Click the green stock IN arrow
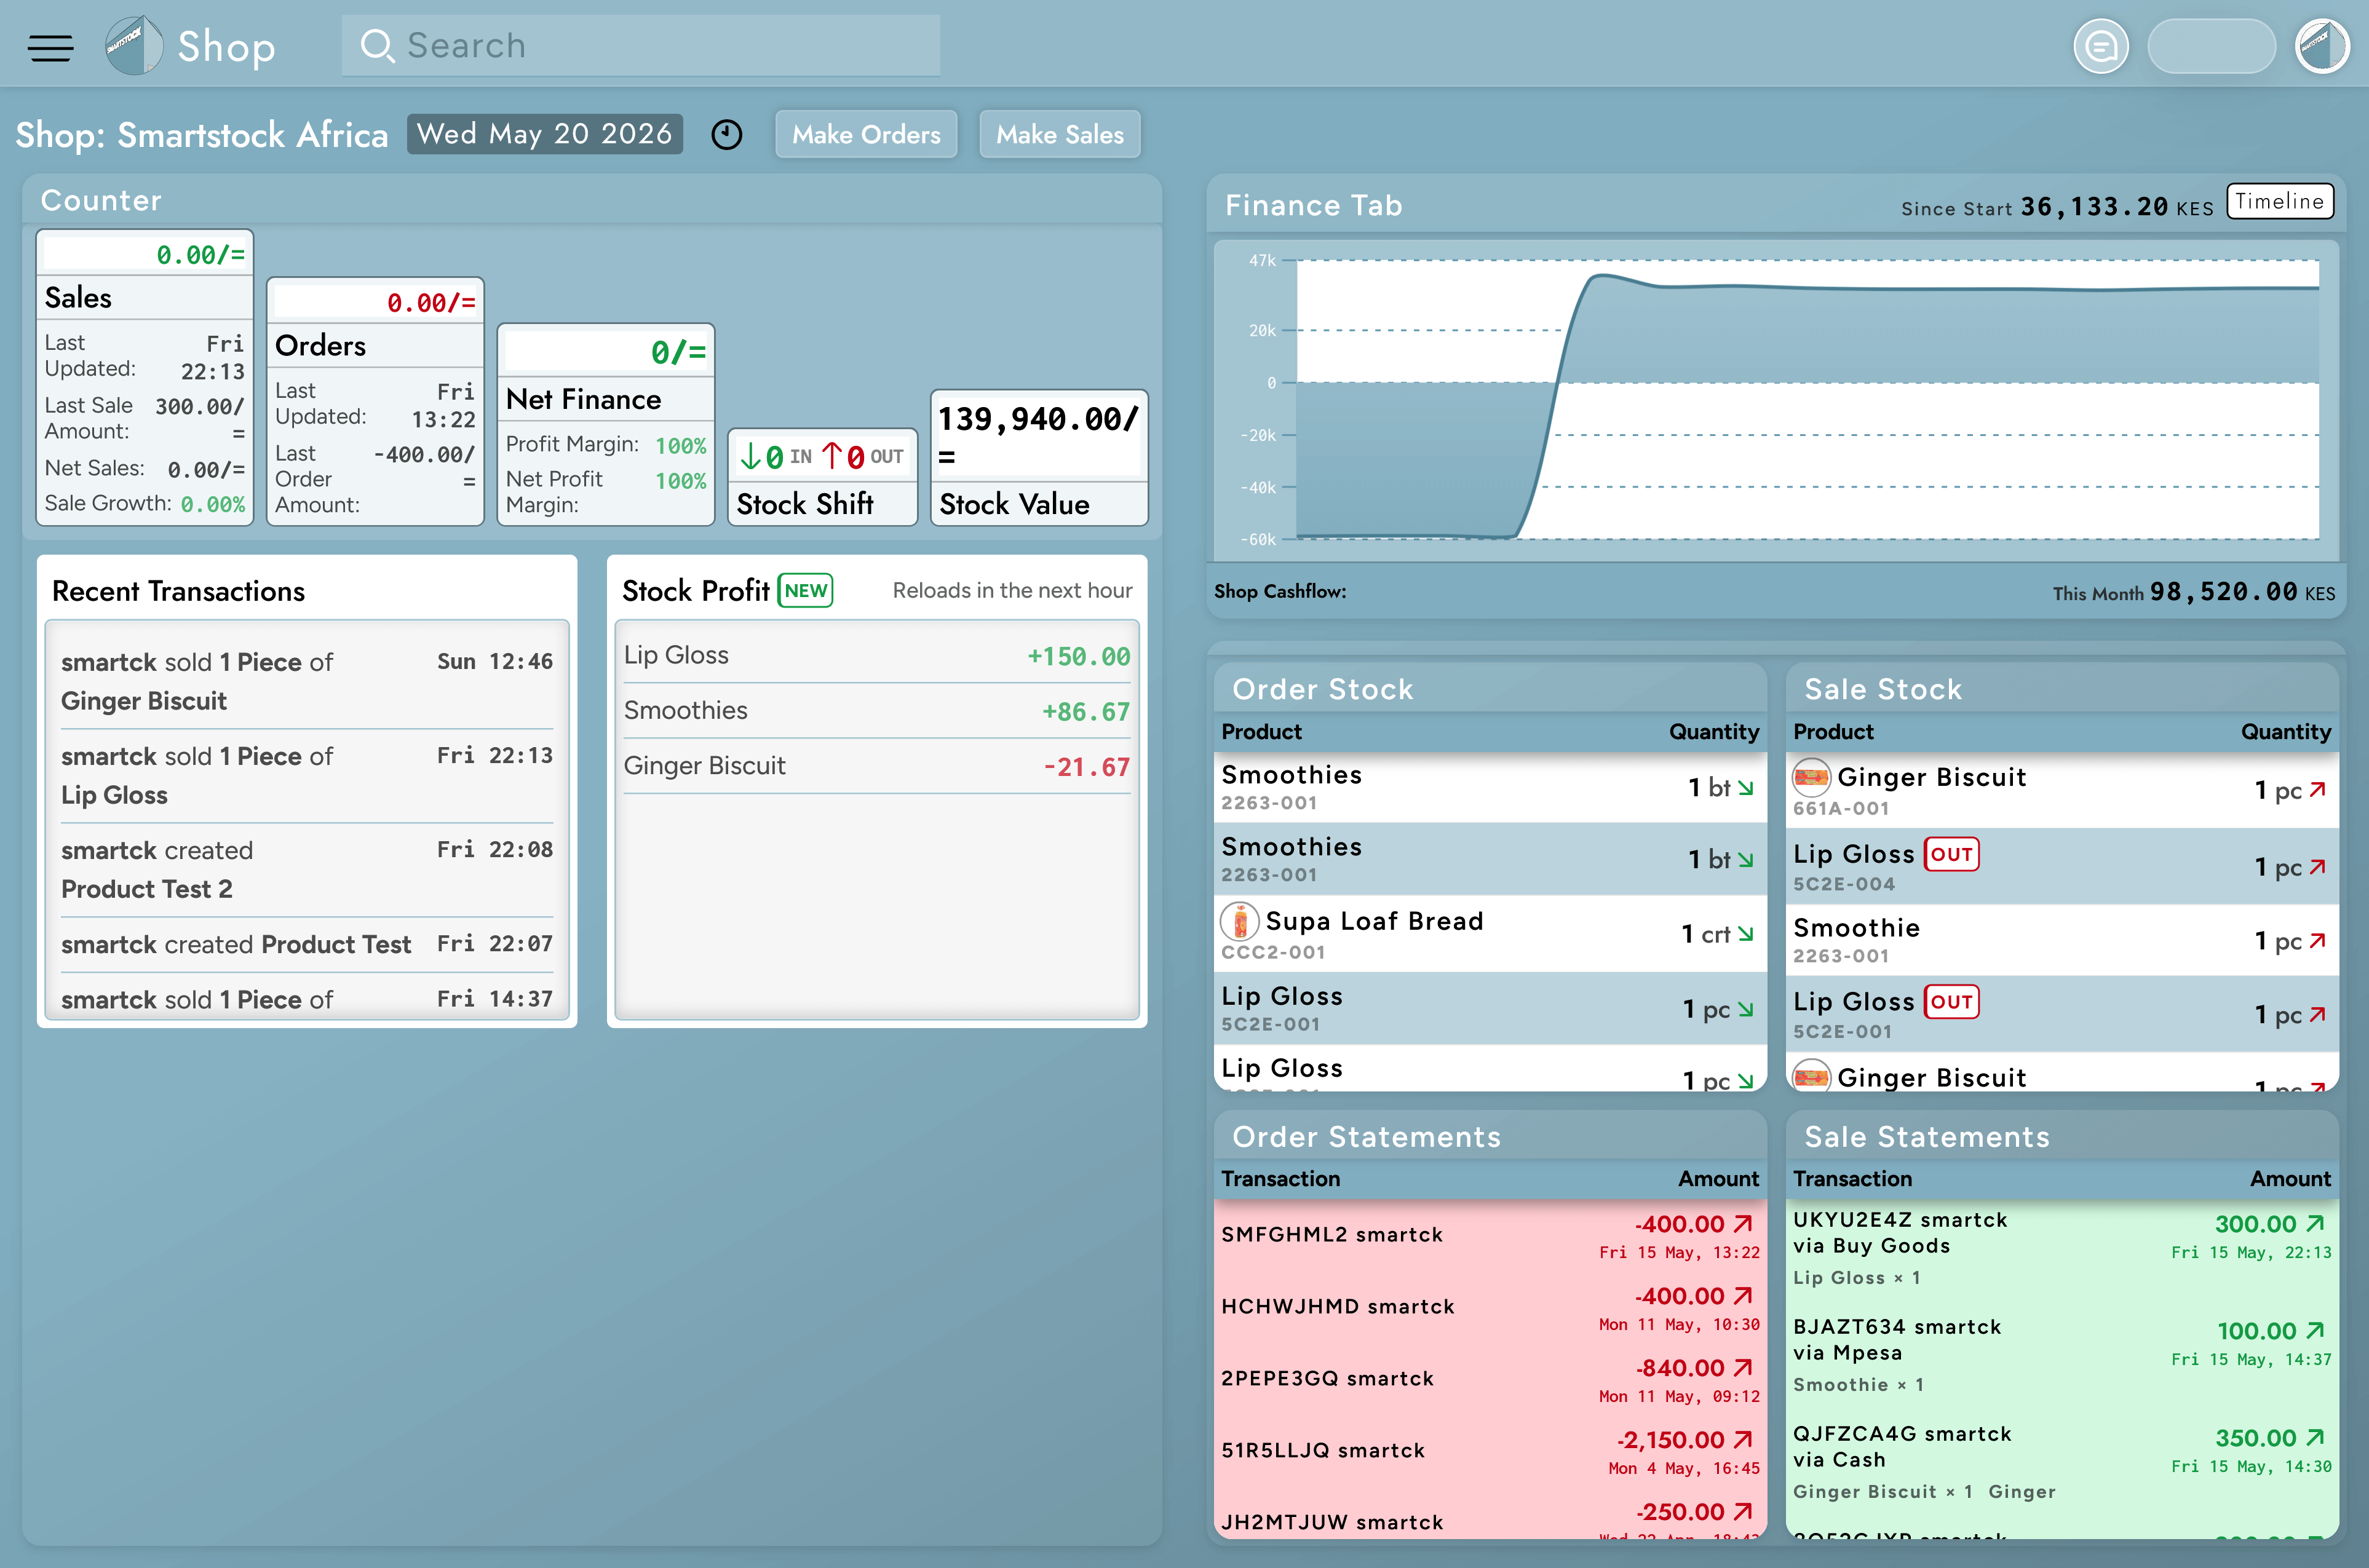Viewport: 2369px width, 1568px height. click(x=750, y=457)
